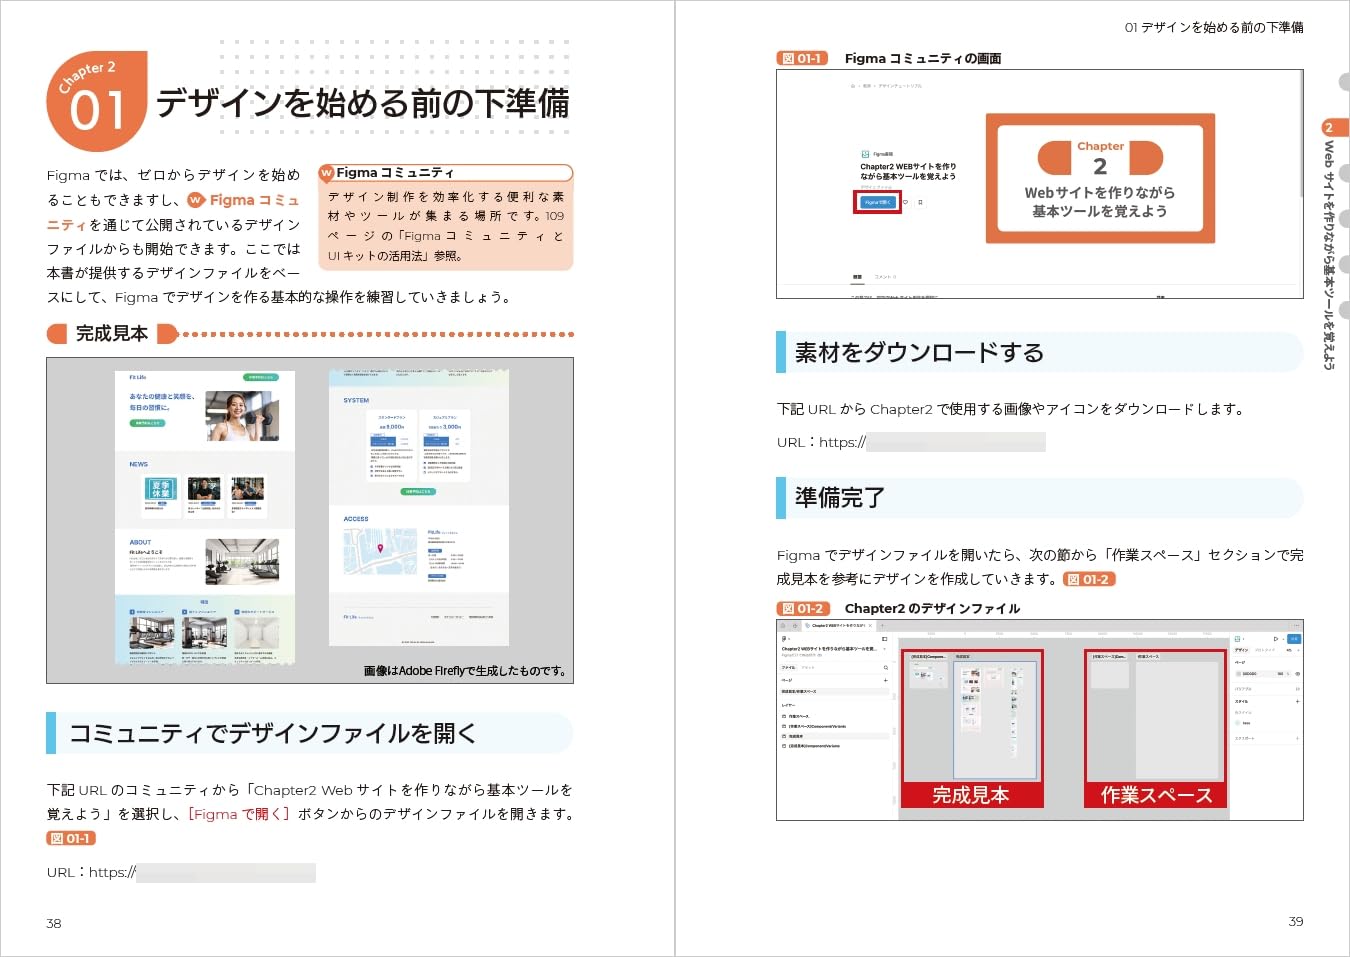Select the 概要 tab on the community page
The image size is (1350, 957).
point(857,277)
